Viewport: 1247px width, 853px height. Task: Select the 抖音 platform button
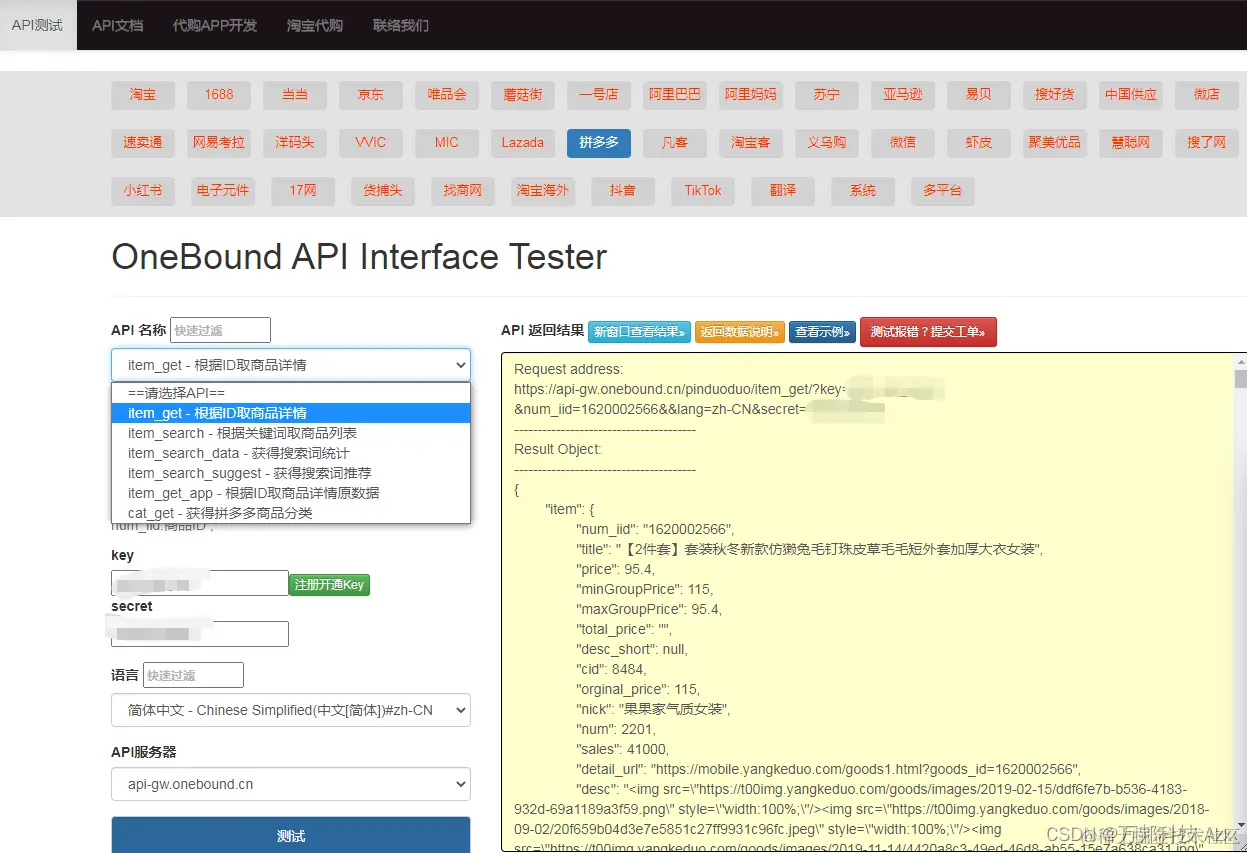pyautogui.click(x=623, y=191)
